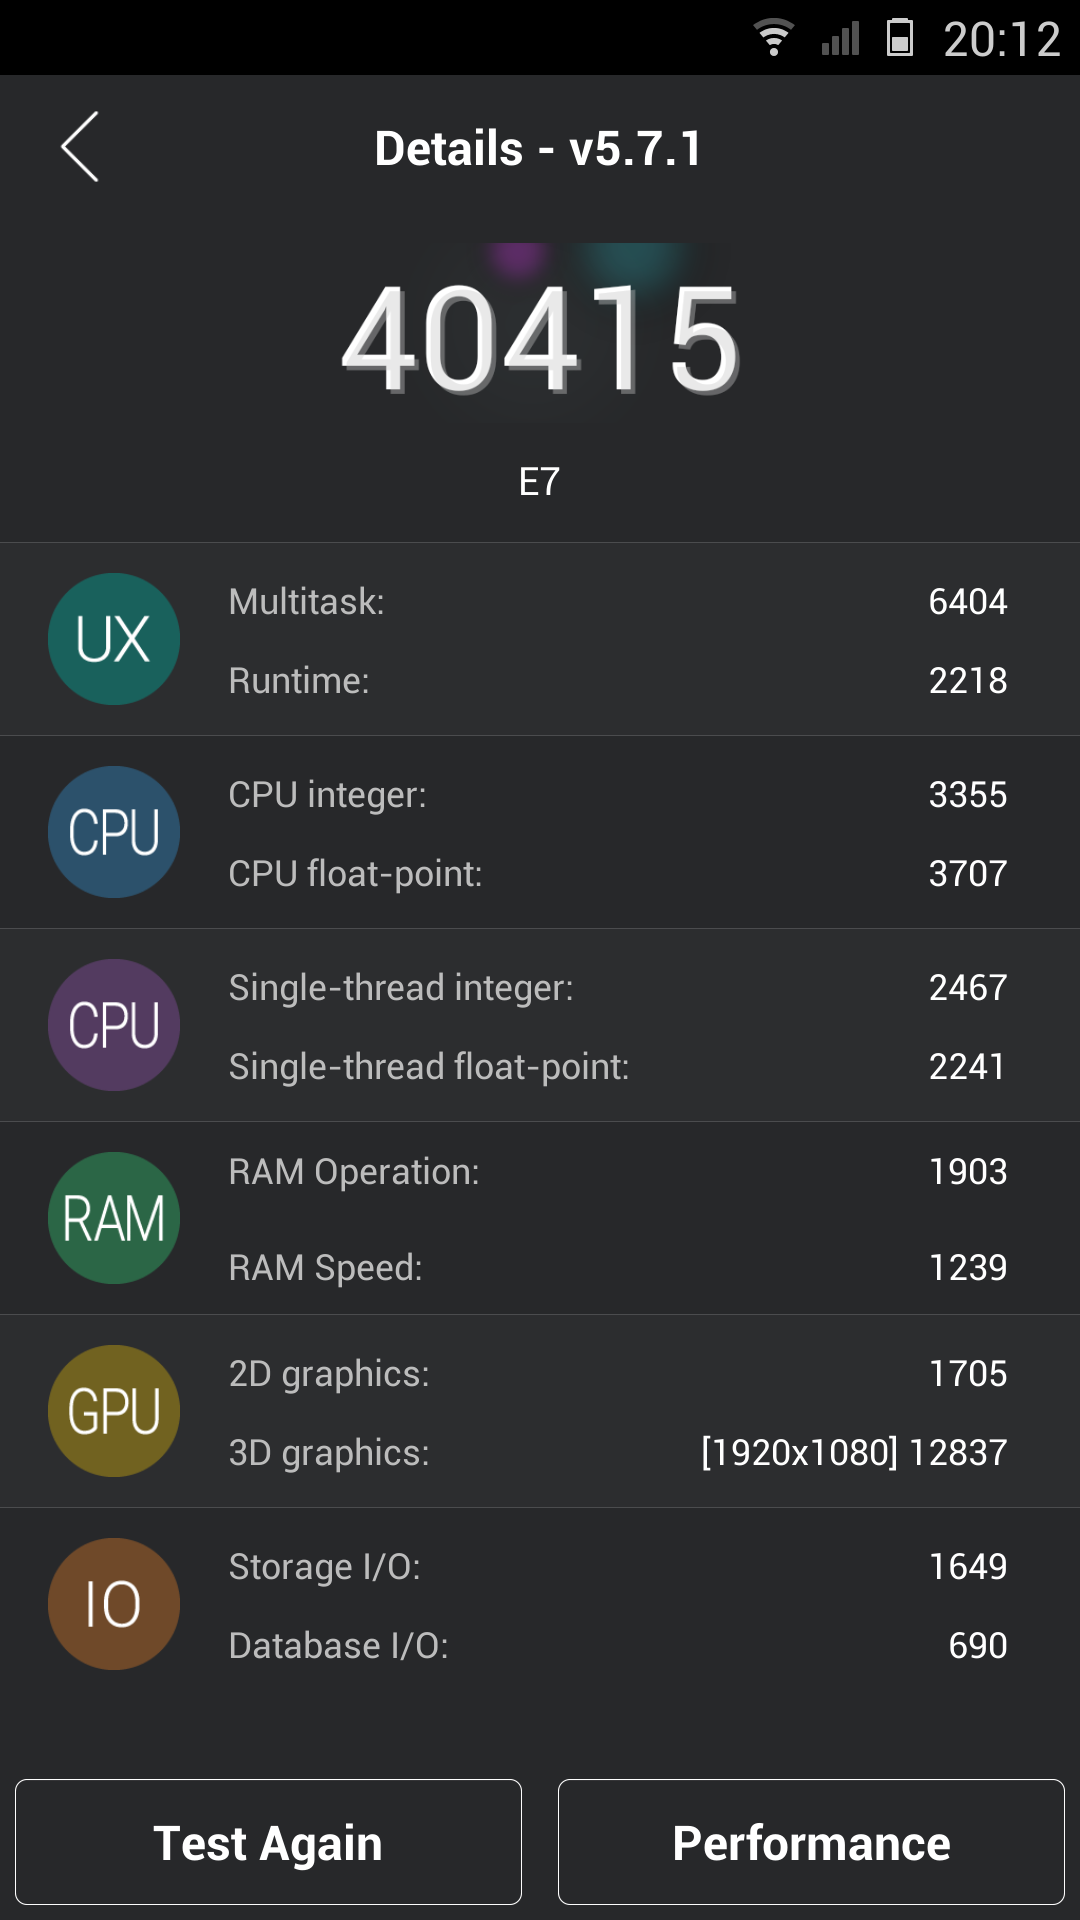The image size is (1080, 1920).
Task: Tap the E7 device name label
Action: (539, 482)
